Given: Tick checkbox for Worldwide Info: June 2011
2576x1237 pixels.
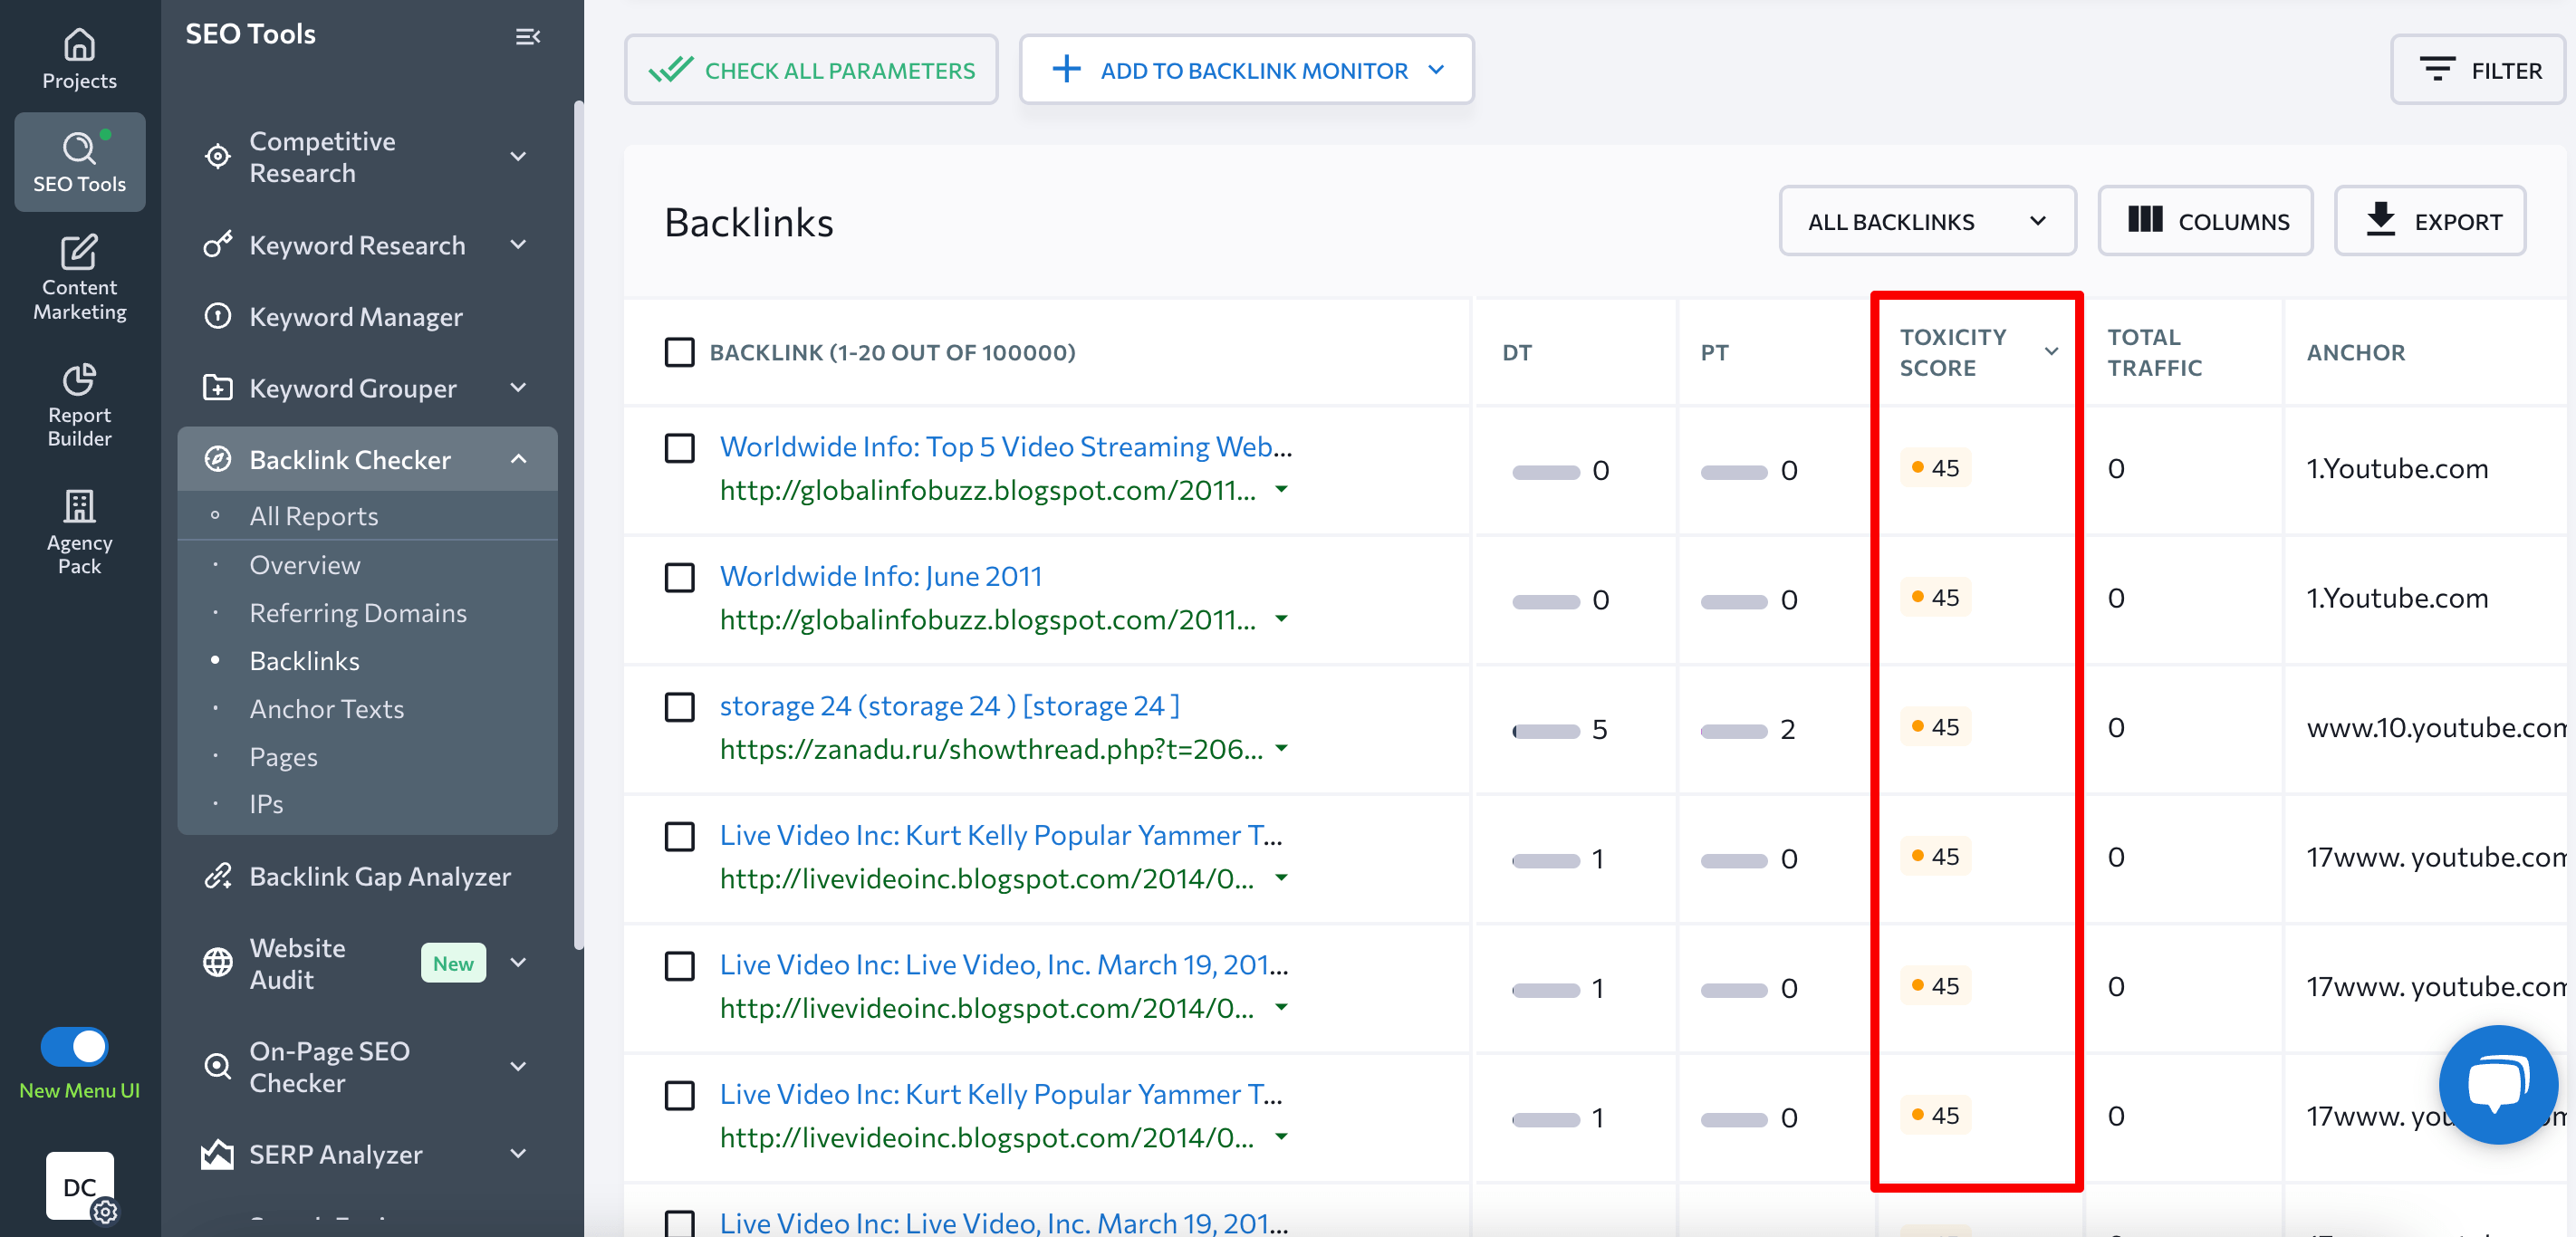Looking at the screenshot, I should coord(679,577).
